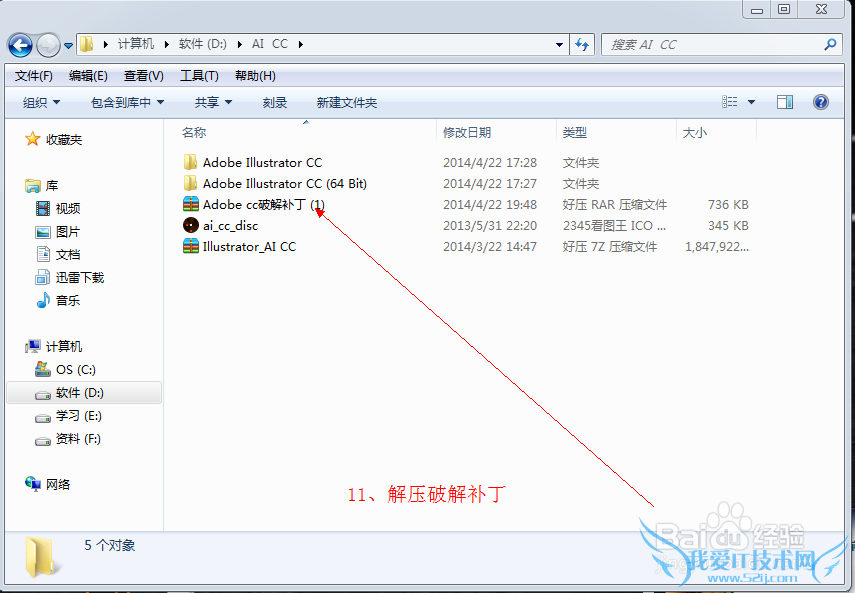Select 计算机 in the address breadcrumb
855x593 pixels.
(x=136, y=44)
